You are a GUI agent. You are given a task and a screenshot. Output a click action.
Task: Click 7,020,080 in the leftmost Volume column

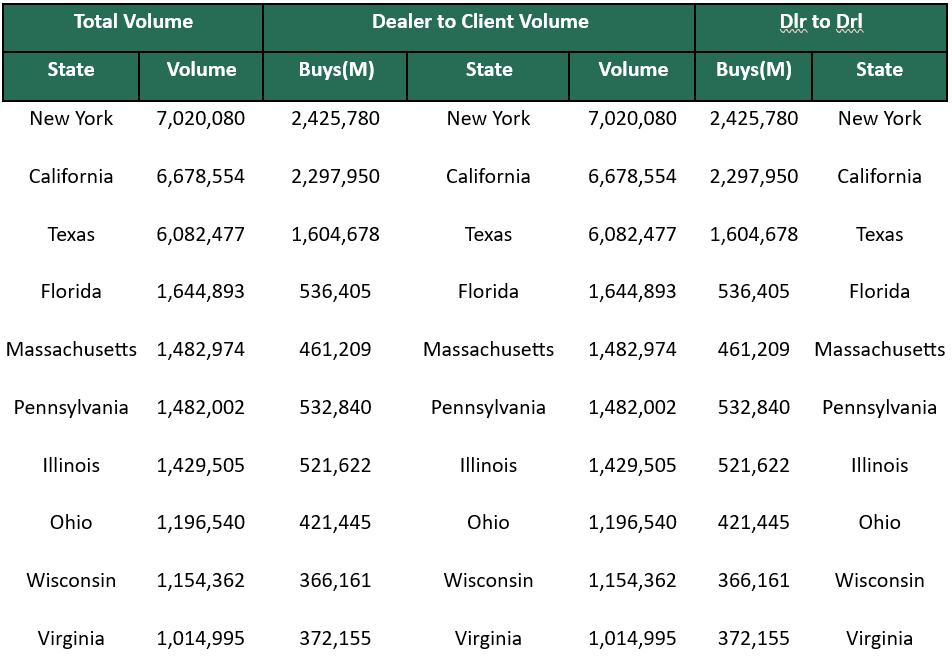click(201, 119)
